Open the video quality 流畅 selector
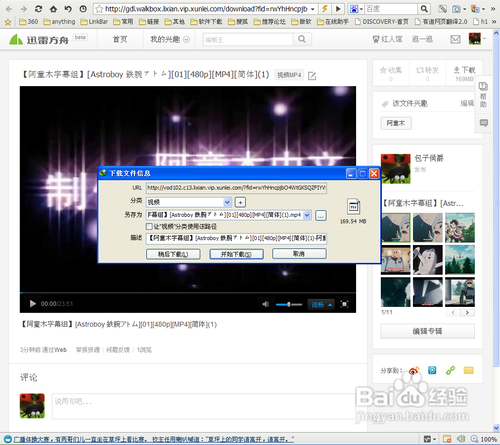Image resolution: width=500 pixels, height=445 pixels. click(x=322, y=304)
